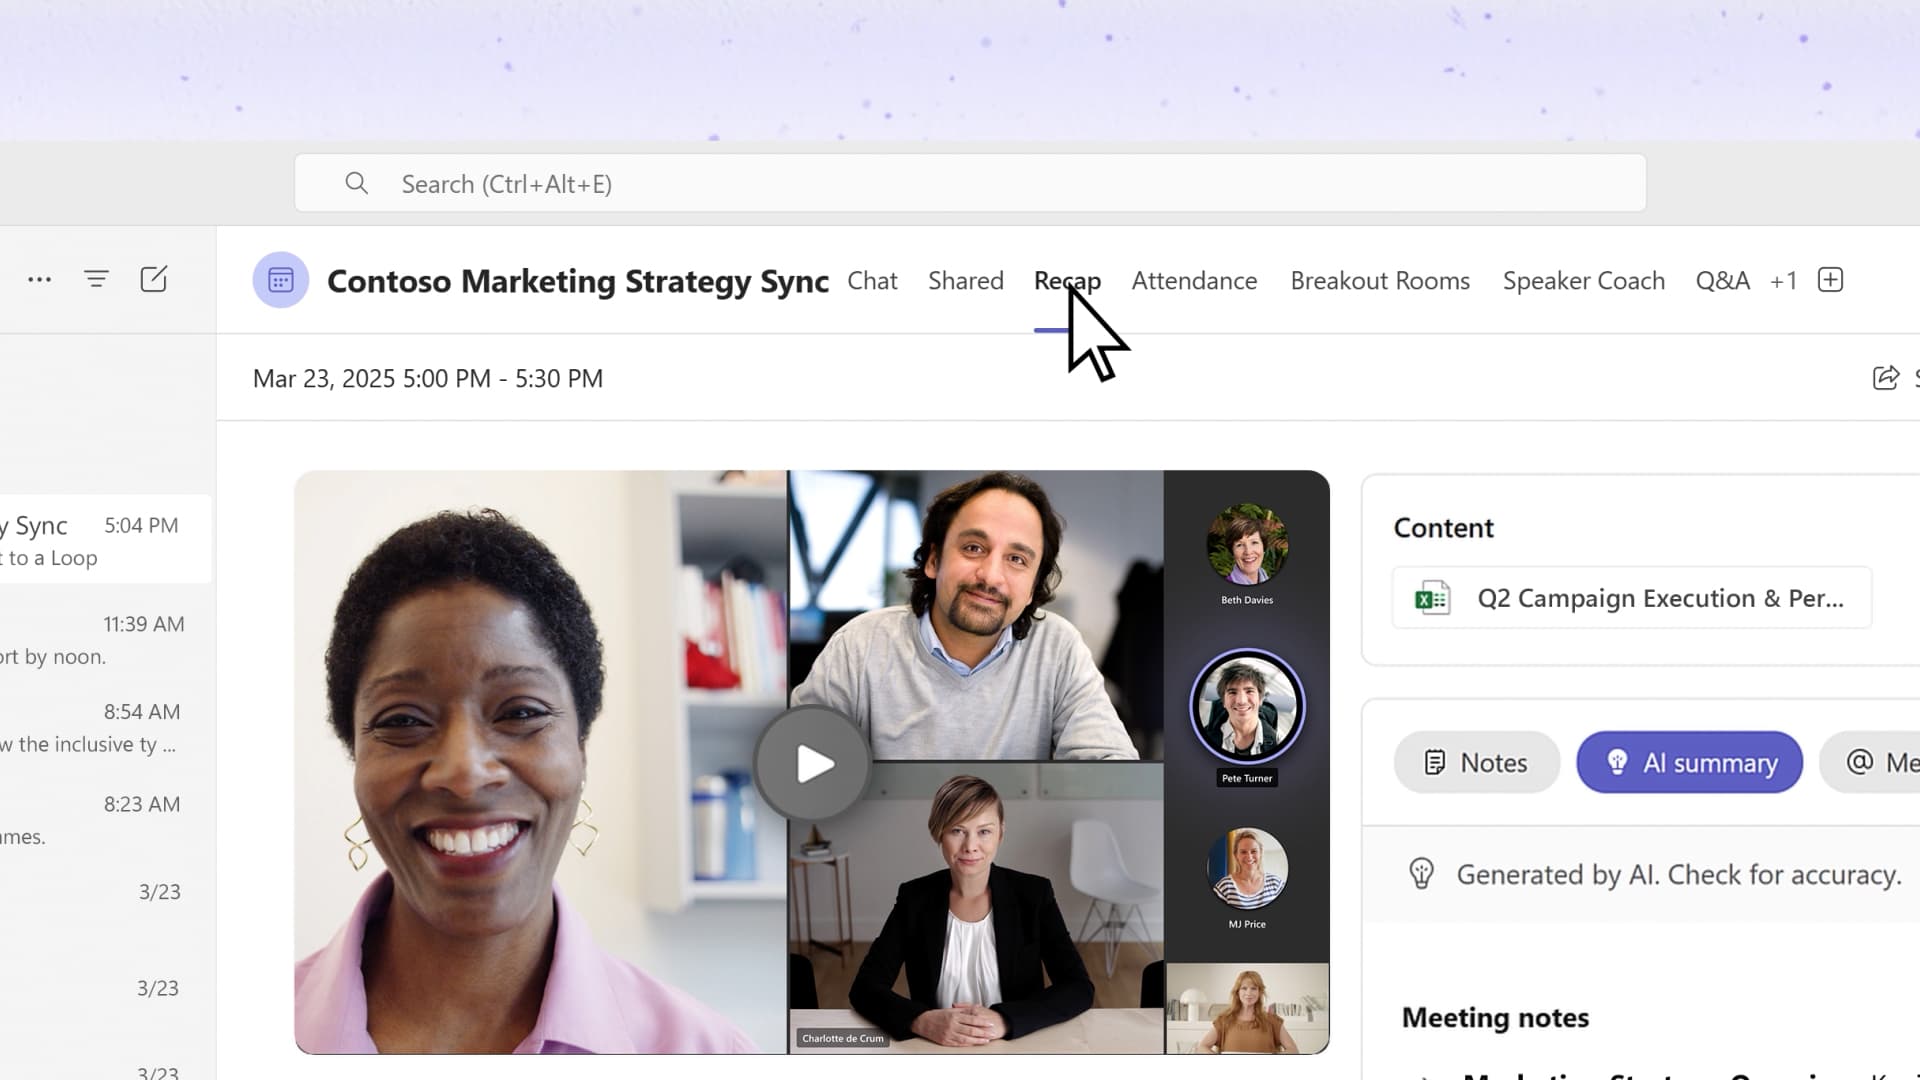Switch to the Chat tab
This screenshot has width=1920, height=1080.
point(872,281)
